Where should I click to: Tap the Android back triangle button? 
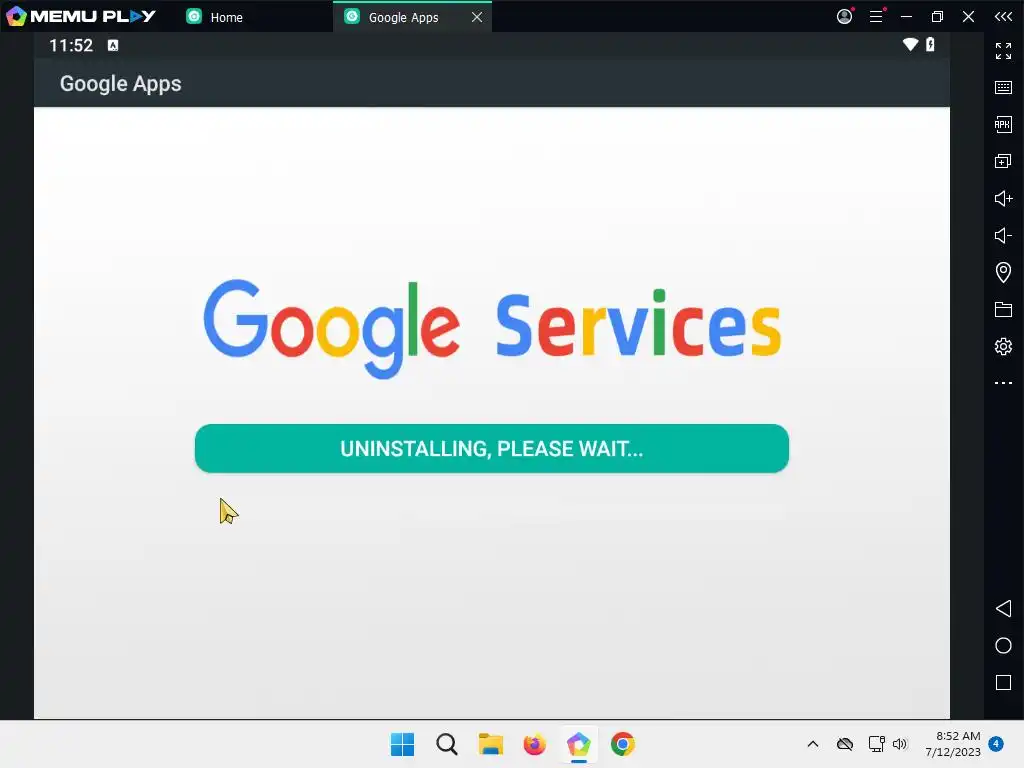(1003, 609)
